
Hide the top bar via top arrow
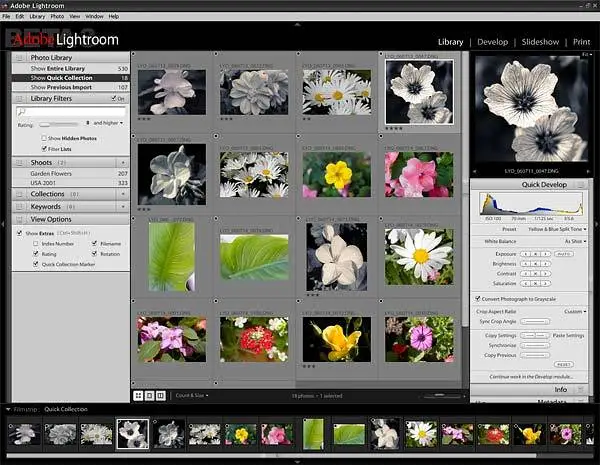298,24
